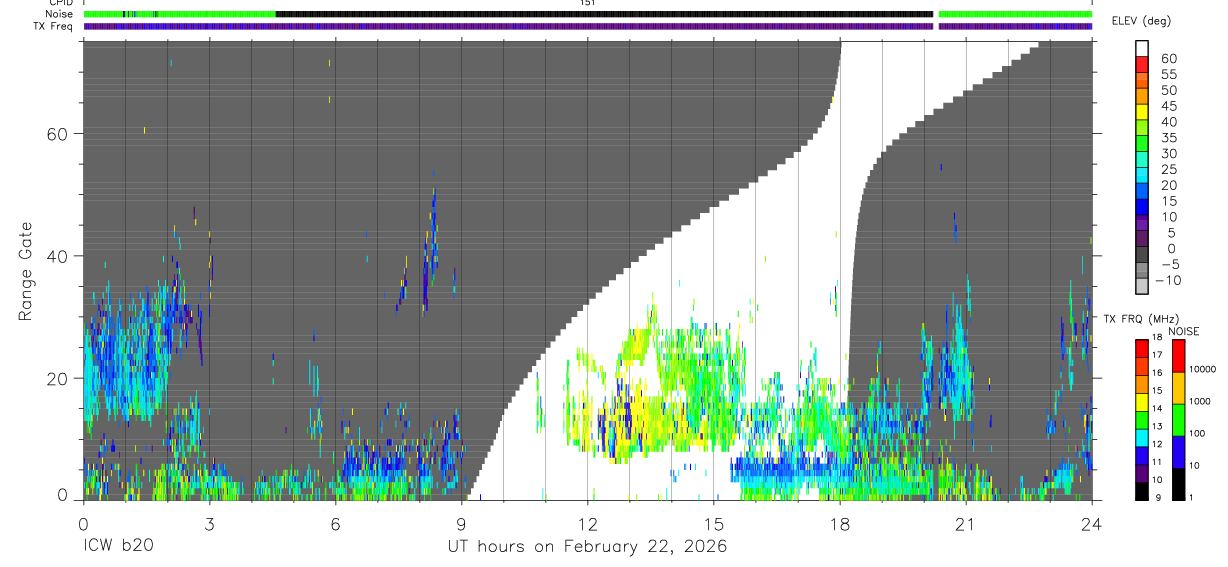1228x567 pixels.
Task: Click the cyan TX FRQ segment for 12-13 MHz
Action: pyautogui.click(x=1141, y=437)
